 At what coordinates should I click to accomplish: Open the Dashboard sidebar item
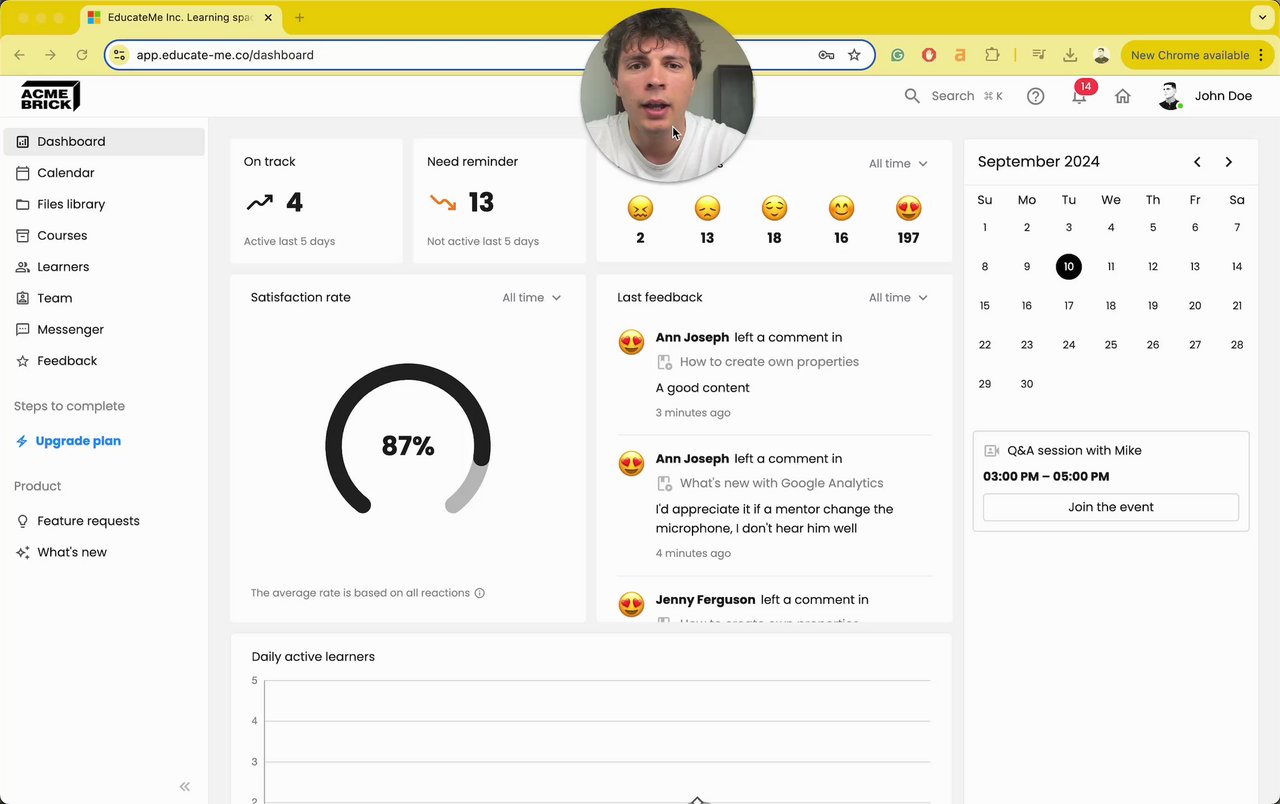coord(104,141)
